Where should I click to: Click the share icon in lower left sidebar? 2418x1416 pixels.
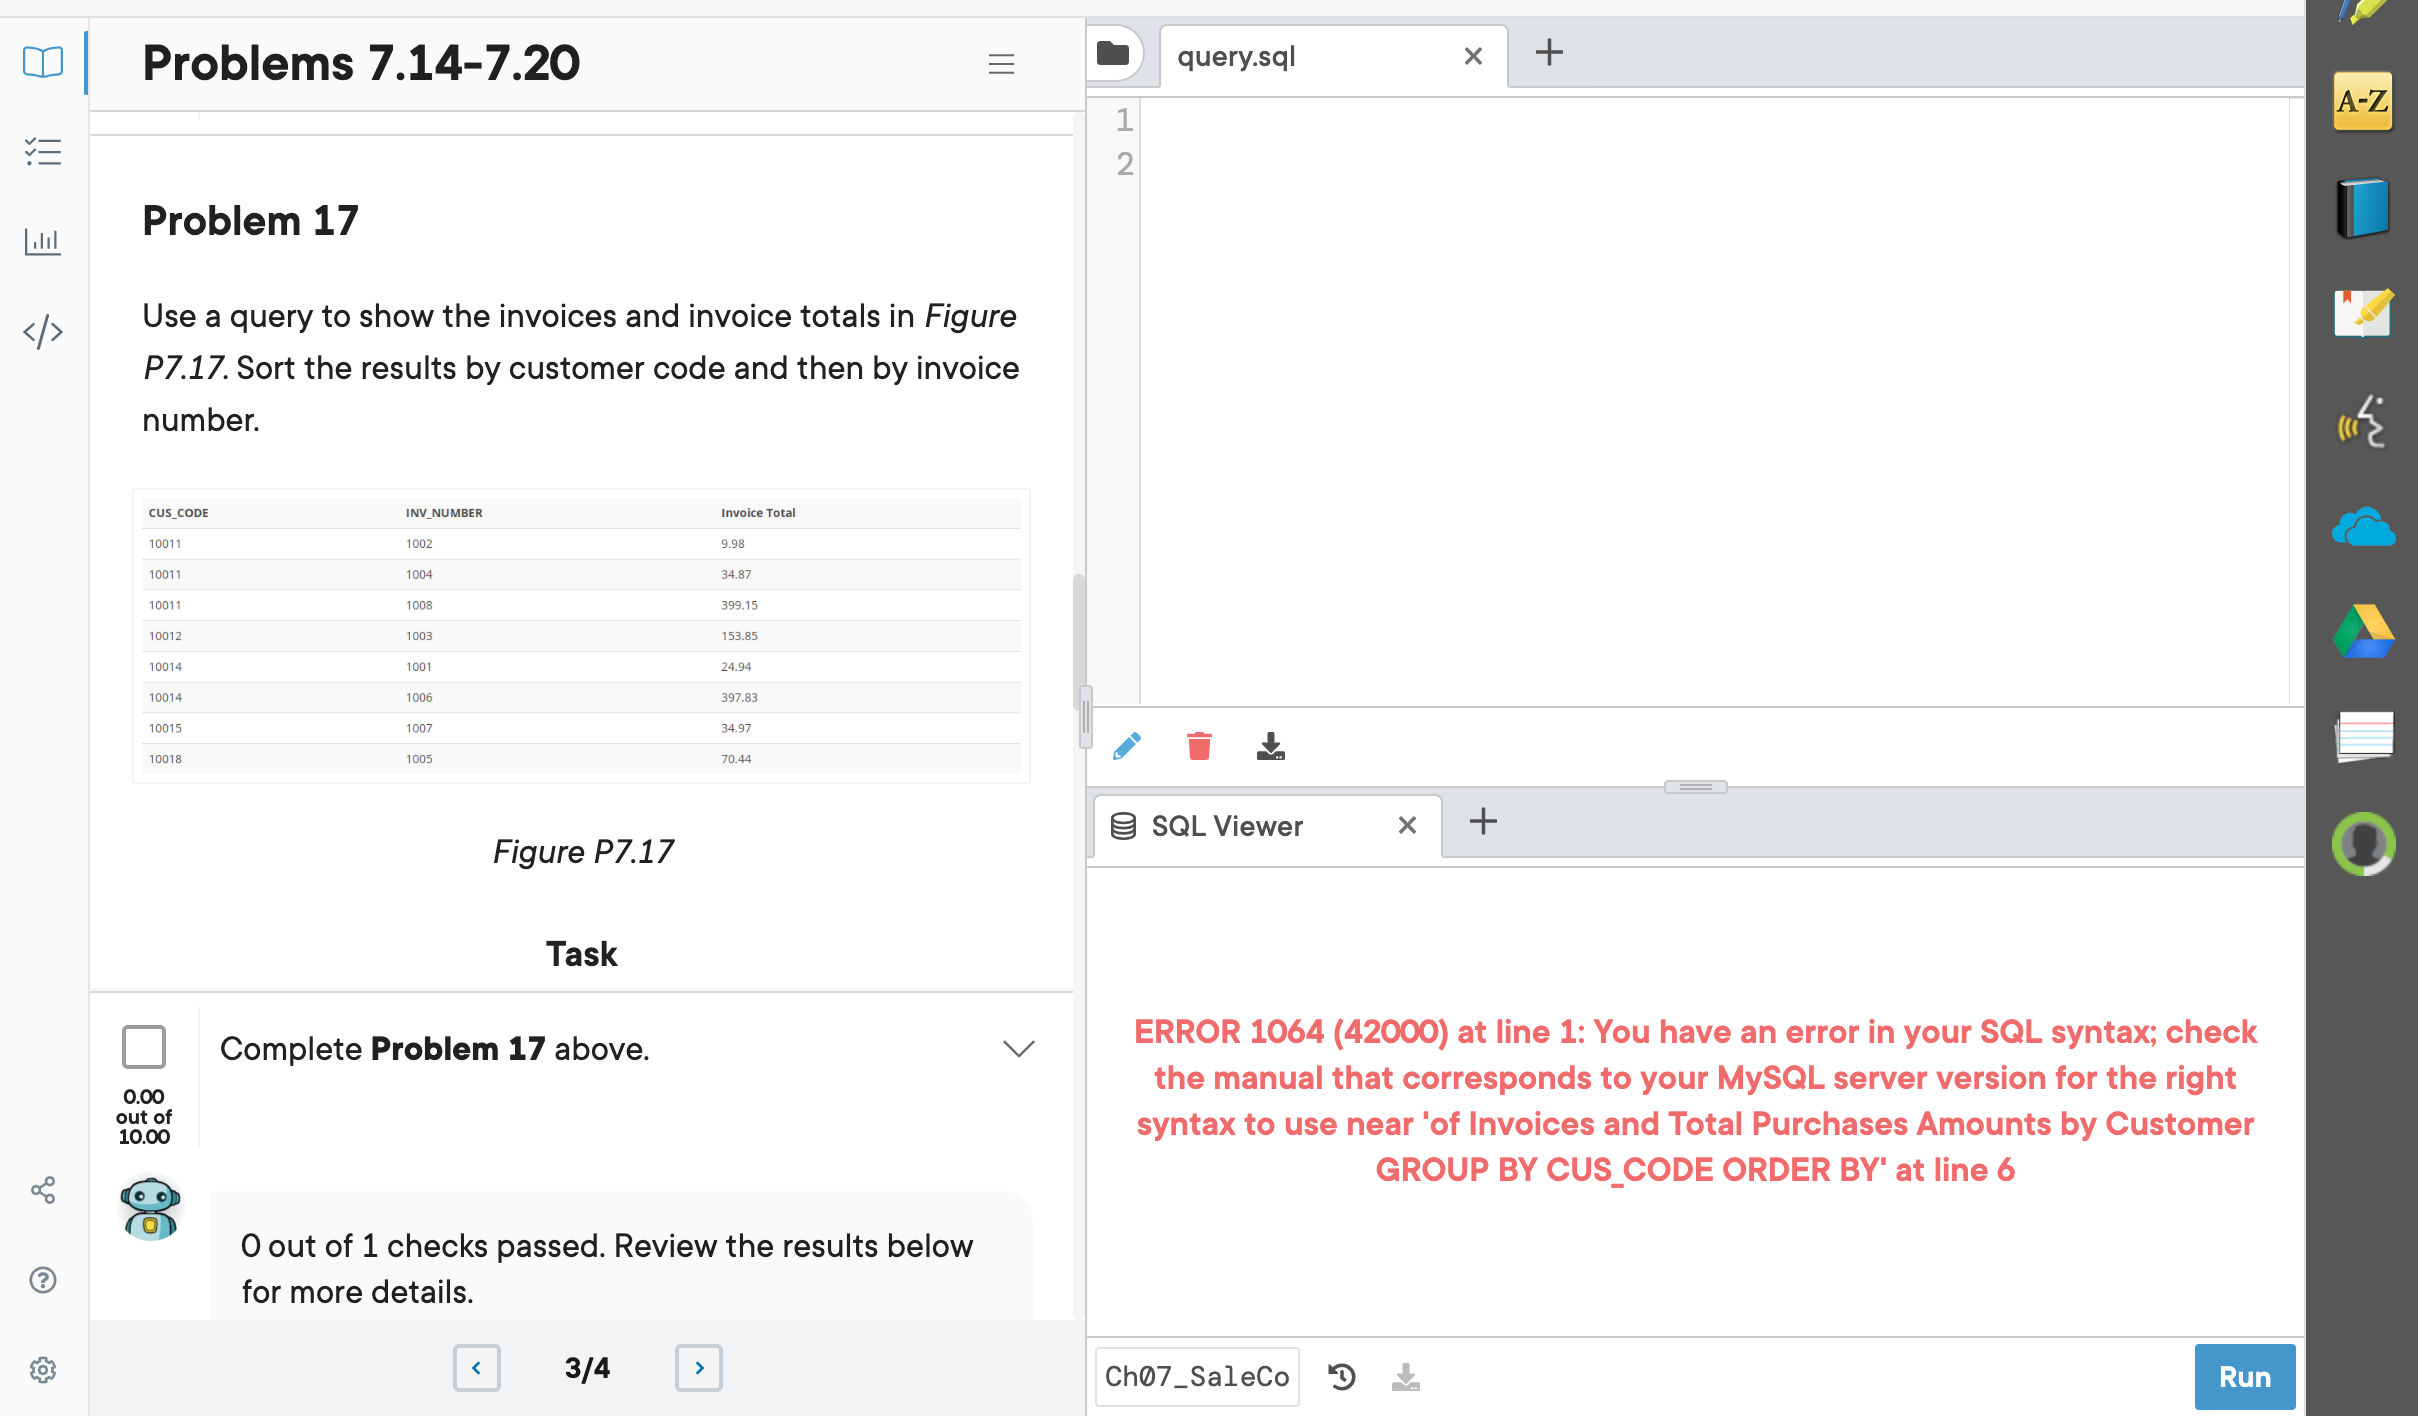43,1190
